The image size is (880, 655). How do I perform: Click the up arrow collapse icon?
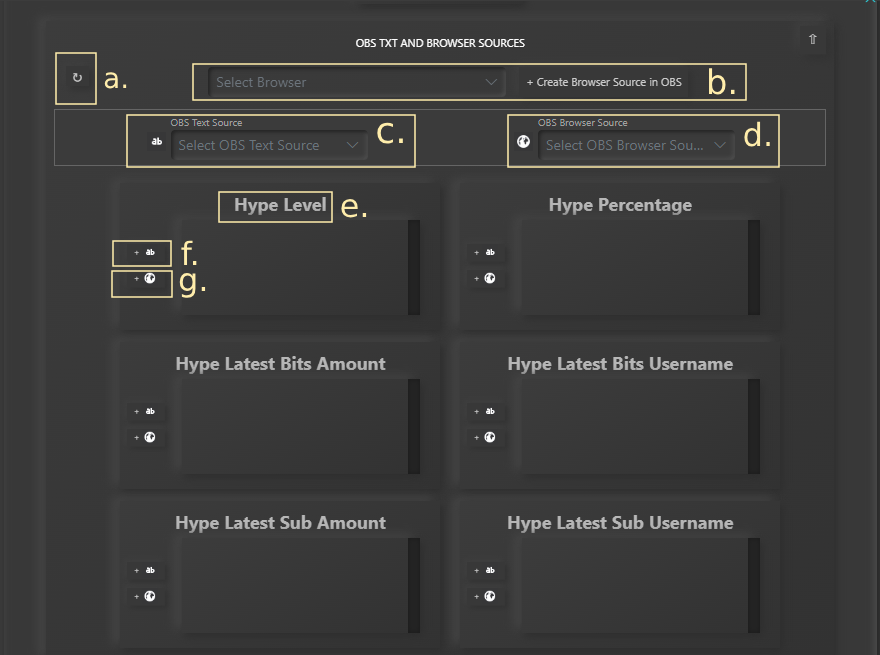(812, 39)
